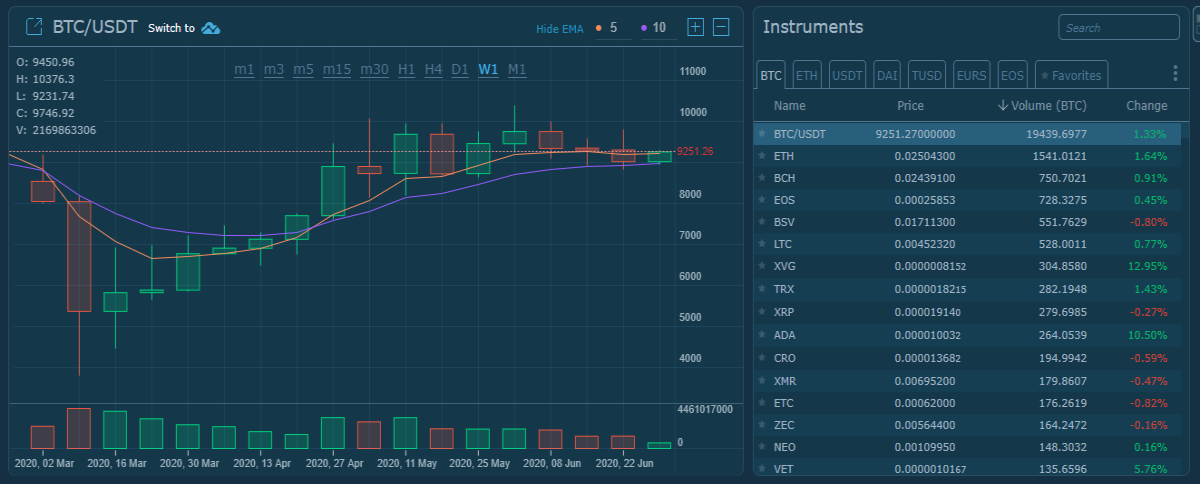Screen dimensions: 1200x484
Task: Select the H4 timeframe
Action: coord(433,70)
